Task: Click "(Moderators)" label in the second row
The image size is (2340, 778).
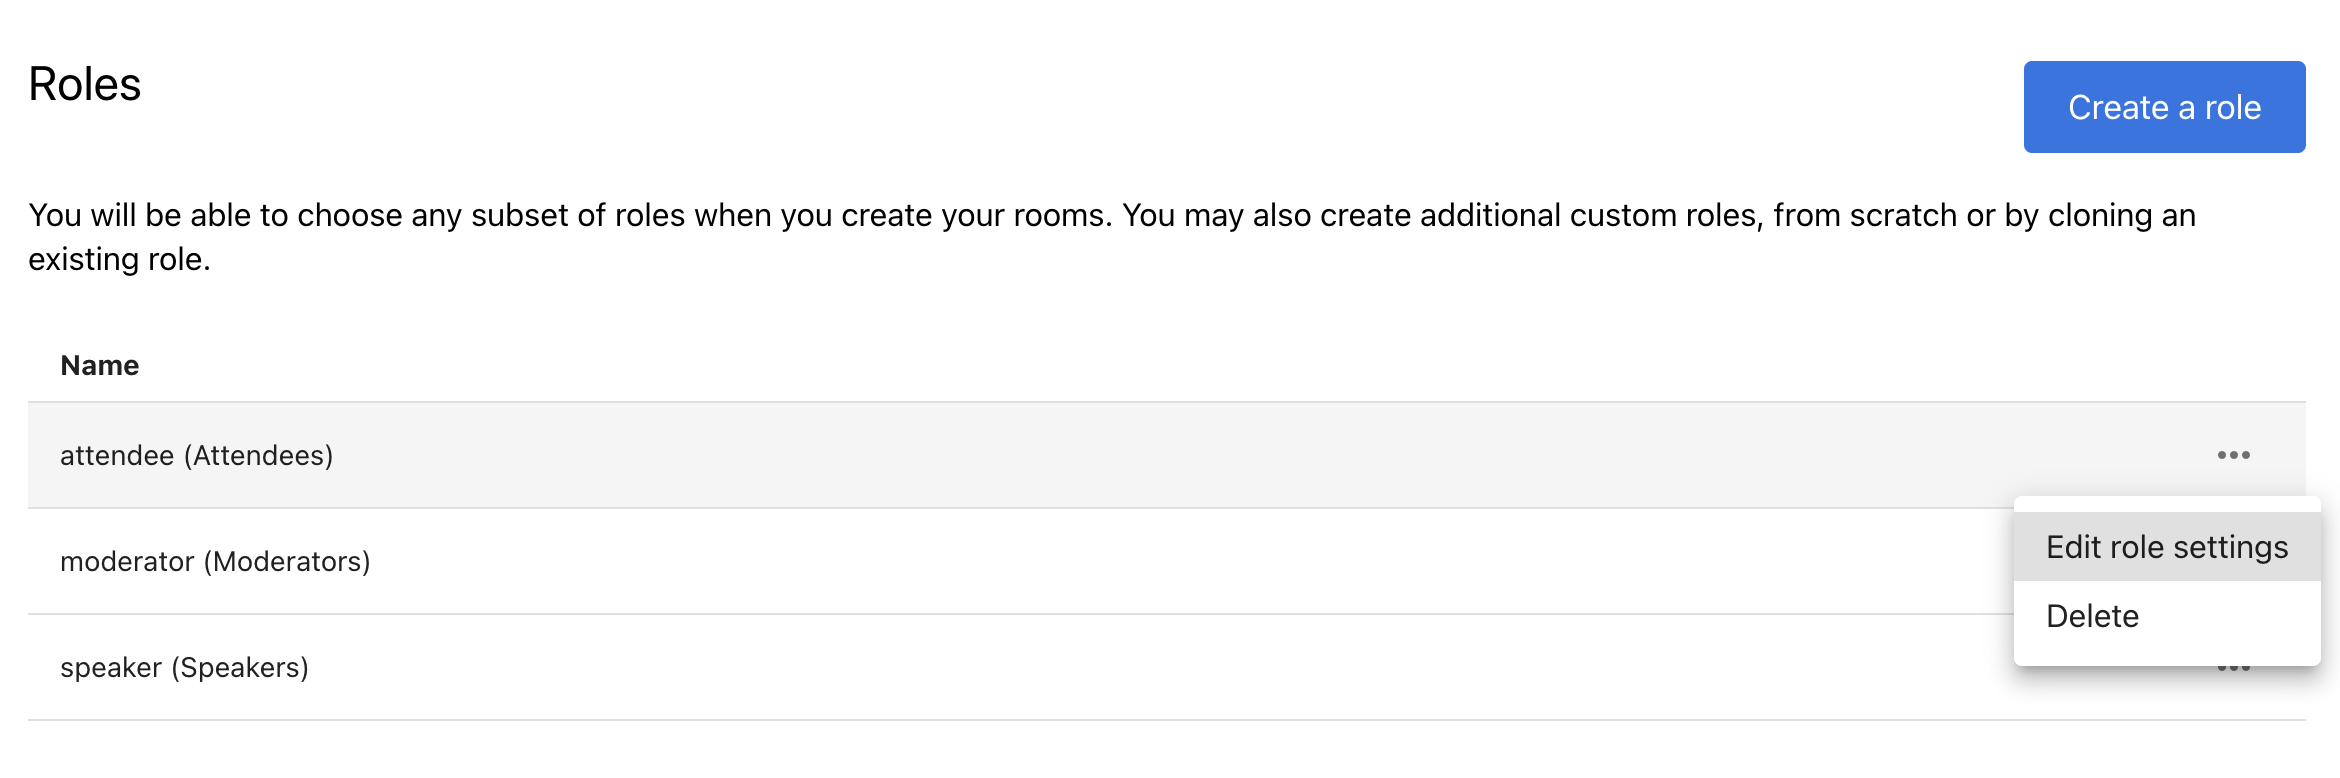Action: pyautogui.click(x=287, y=561)
